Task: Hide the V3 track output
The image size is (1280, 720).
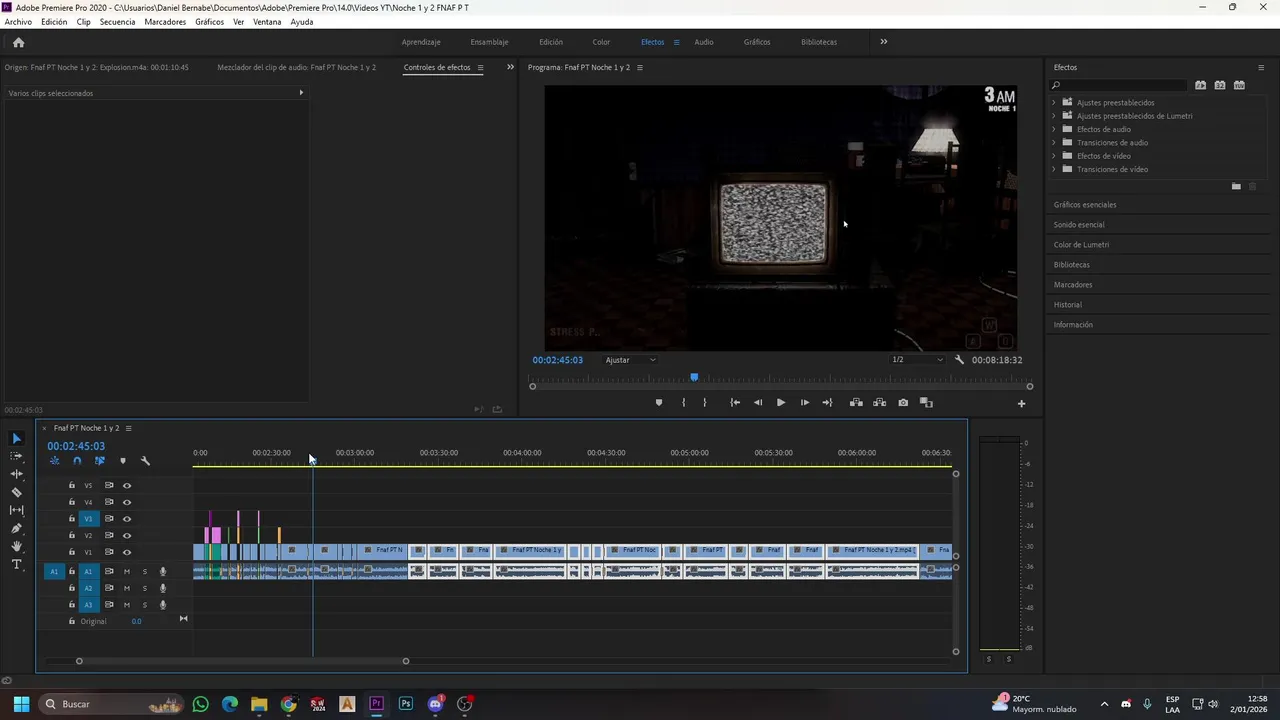Action: click(127, 519)
